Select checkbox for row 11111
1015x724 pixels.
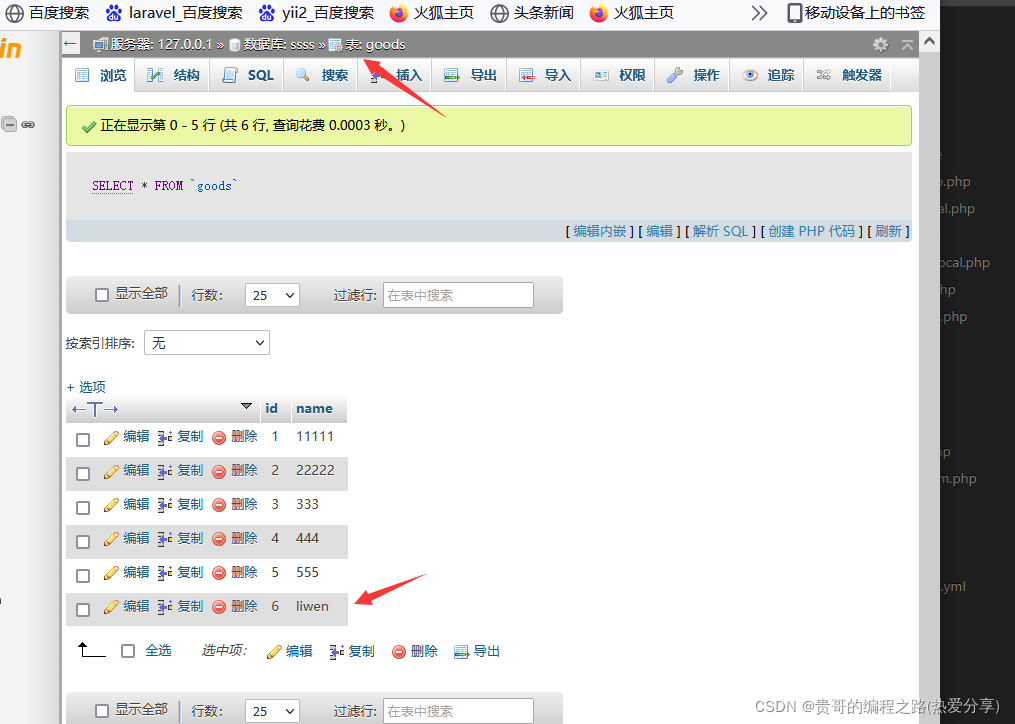tap(83, 440)
